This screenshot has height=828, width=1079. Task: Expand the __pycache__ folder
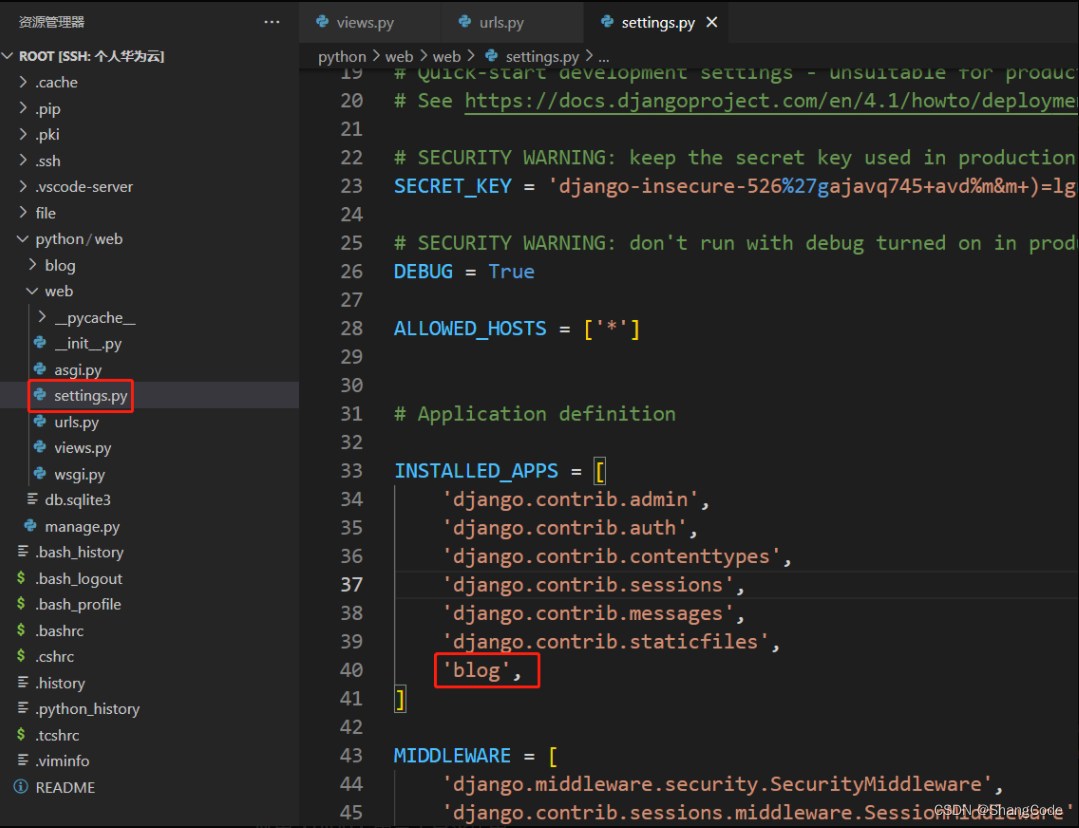pyautogui.click(x=41, y=316)
